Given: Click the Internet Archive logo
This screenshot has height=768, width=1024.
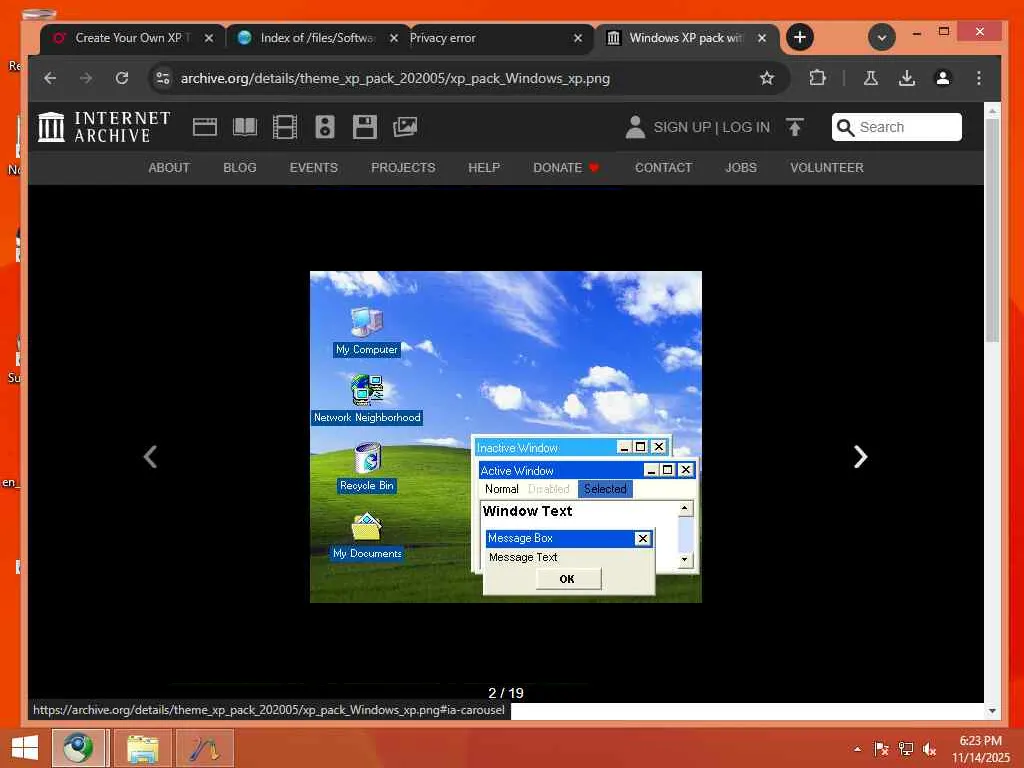Looking at the screenshot, I should [x=104, y=127].
